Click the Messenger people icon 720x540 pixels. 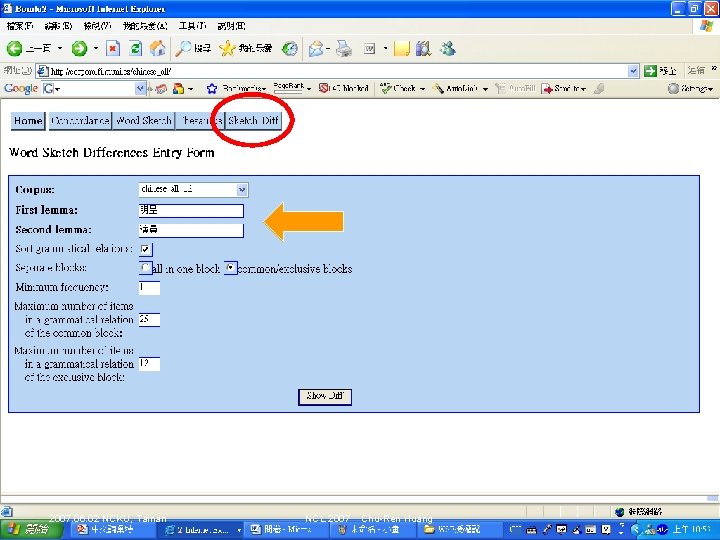pyautogui.click(x=448, y=48)
